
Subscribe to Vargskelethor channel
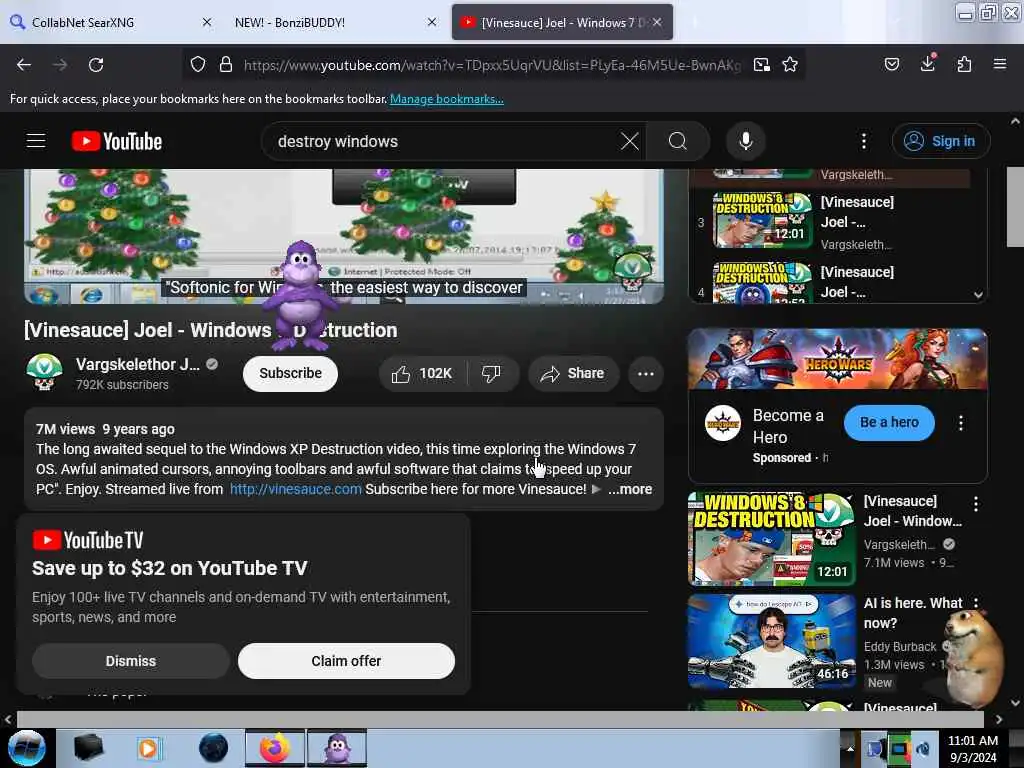coord(290,374)
